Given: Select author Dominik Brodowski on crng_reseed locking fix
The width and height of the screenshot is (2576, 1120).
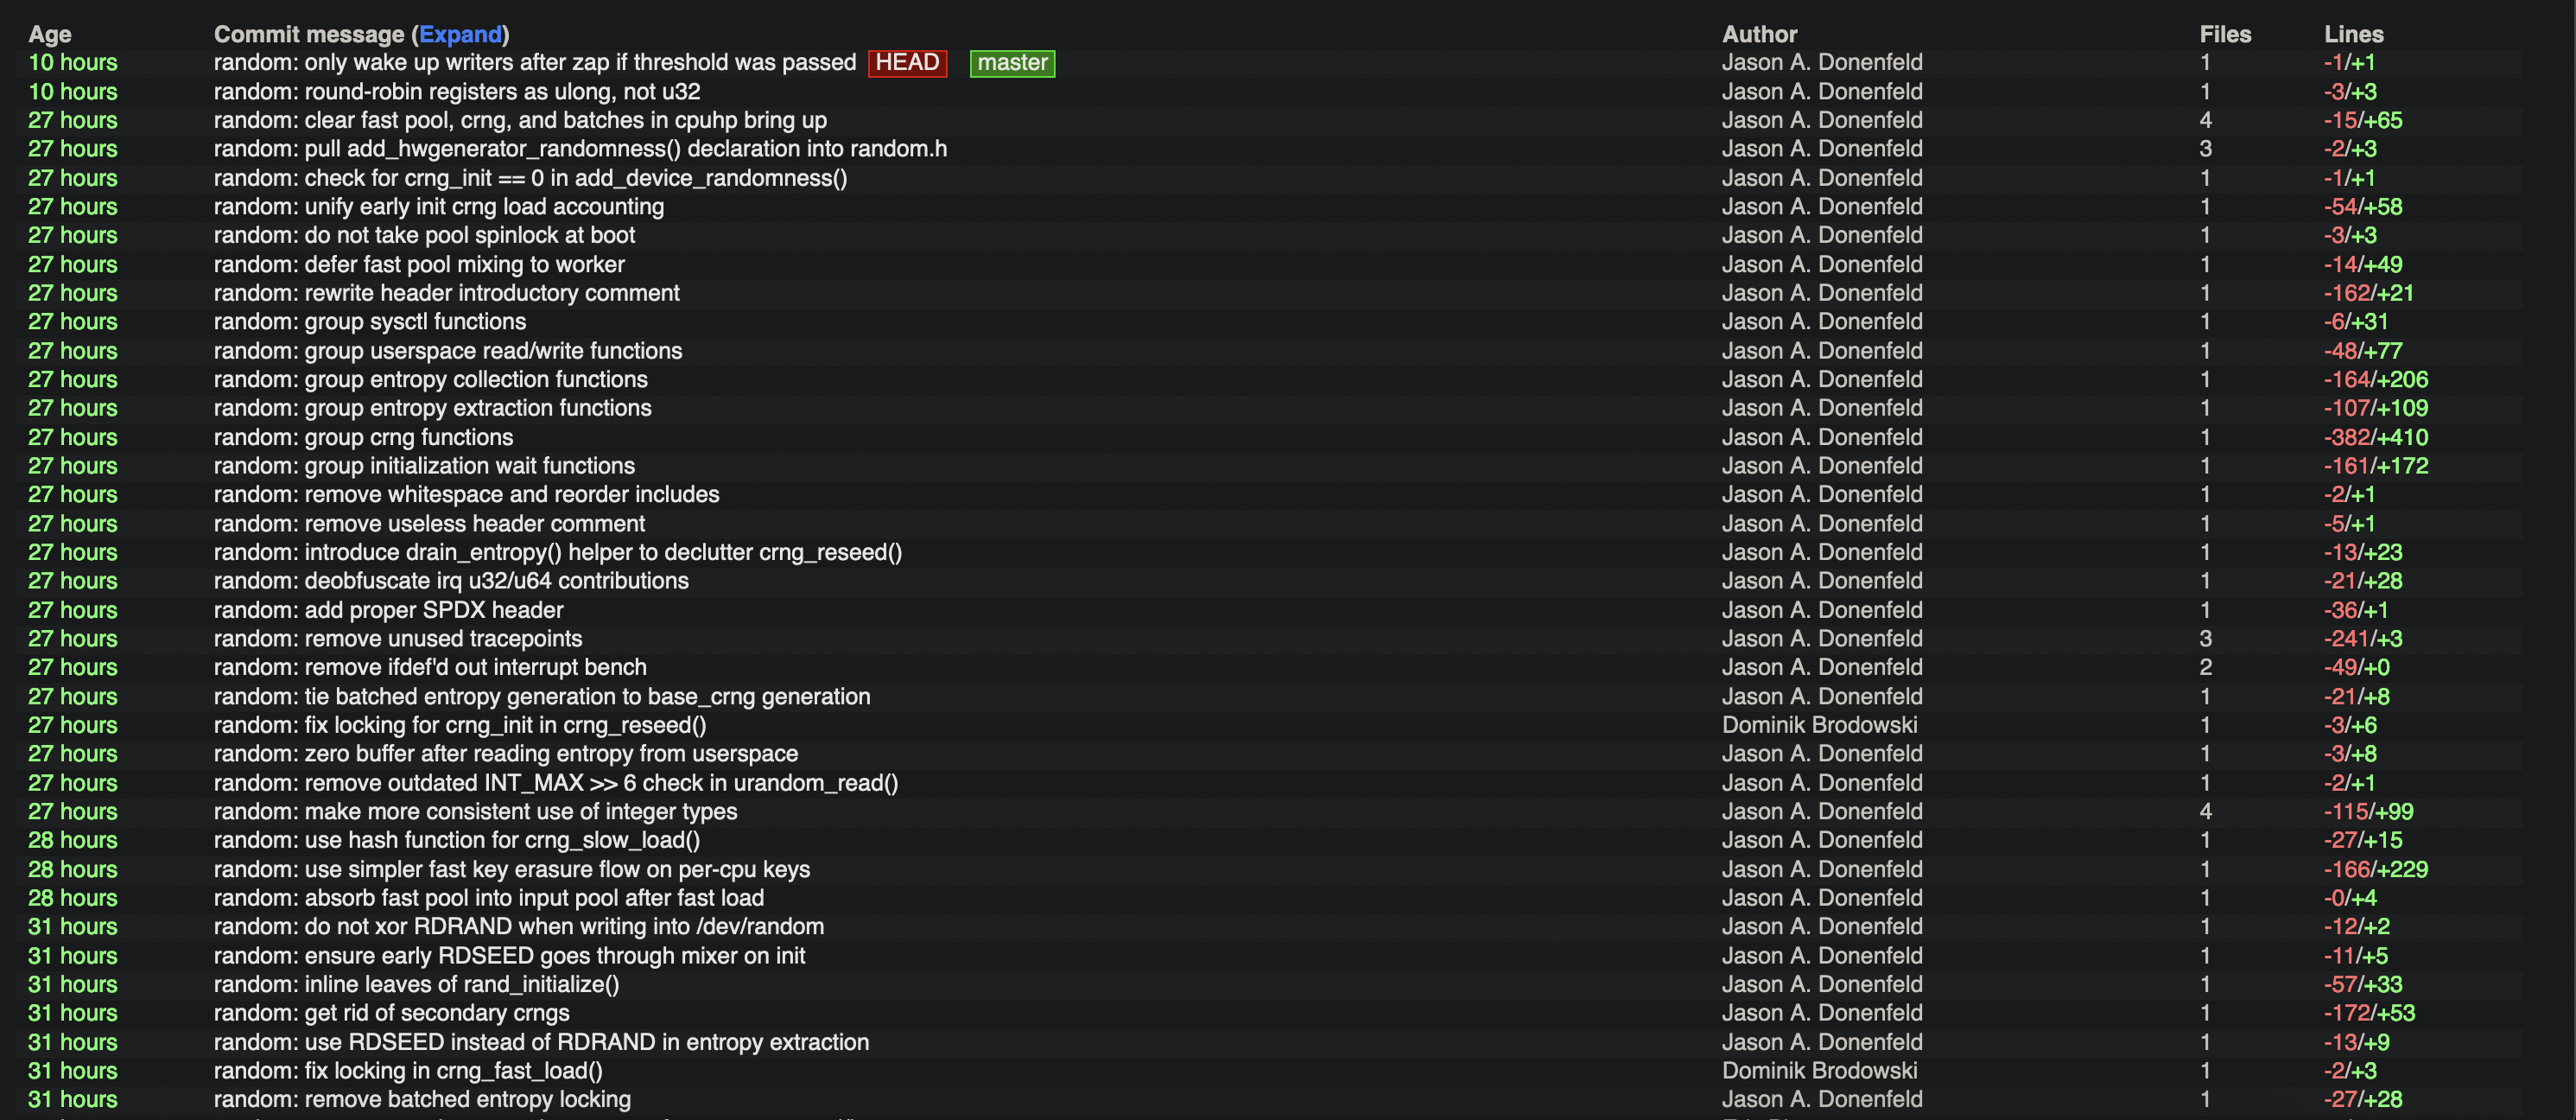Looking at the screenshot, I should [x=1820, y=725].
